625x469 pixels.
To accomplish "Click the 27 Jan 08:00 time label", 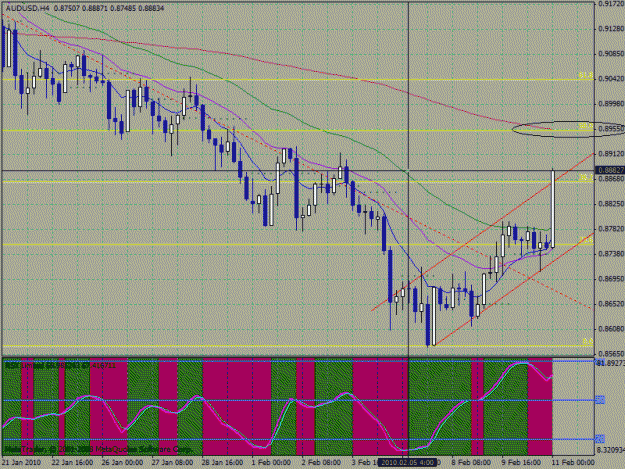I will pyautogui.click(x=172, y=463).
